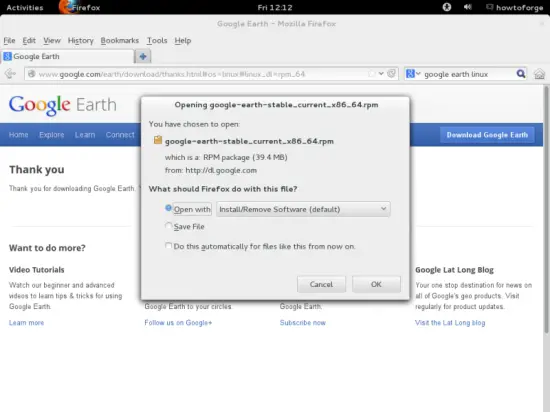Image resolution: width=550 pixels, height=412 pixels.
Task: Cancel the download dialog
Action: point(321,284)
